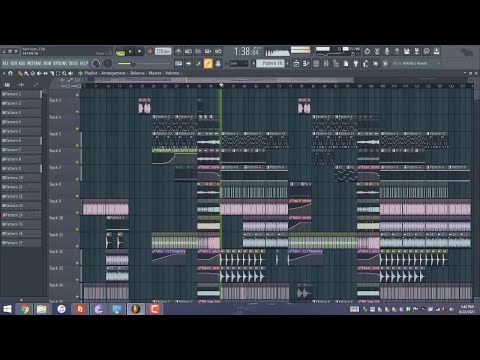Open the Browser view icon
The height and width of the screenshot is (360, 480).
click(336, 63)
